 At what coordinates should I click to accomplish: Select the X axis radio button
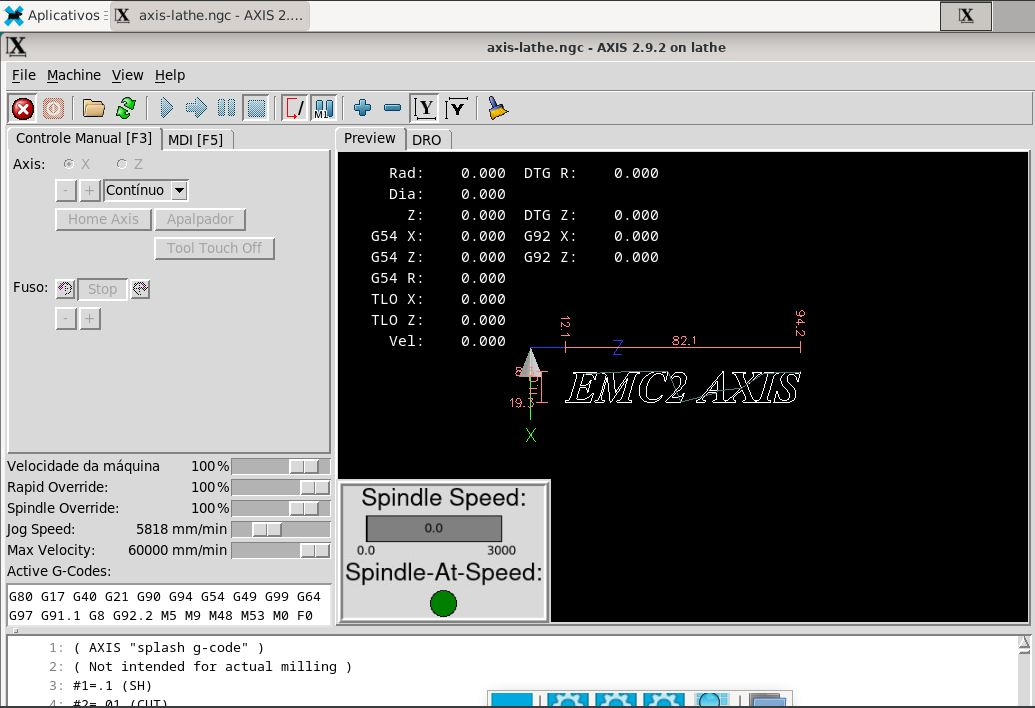tap(69, 164)
